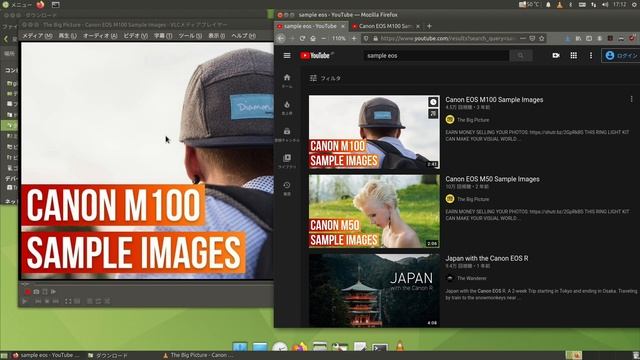The image size is (640, 360).
Task: Click the ログイン sign-in button
Action: [x=621, y=56]
